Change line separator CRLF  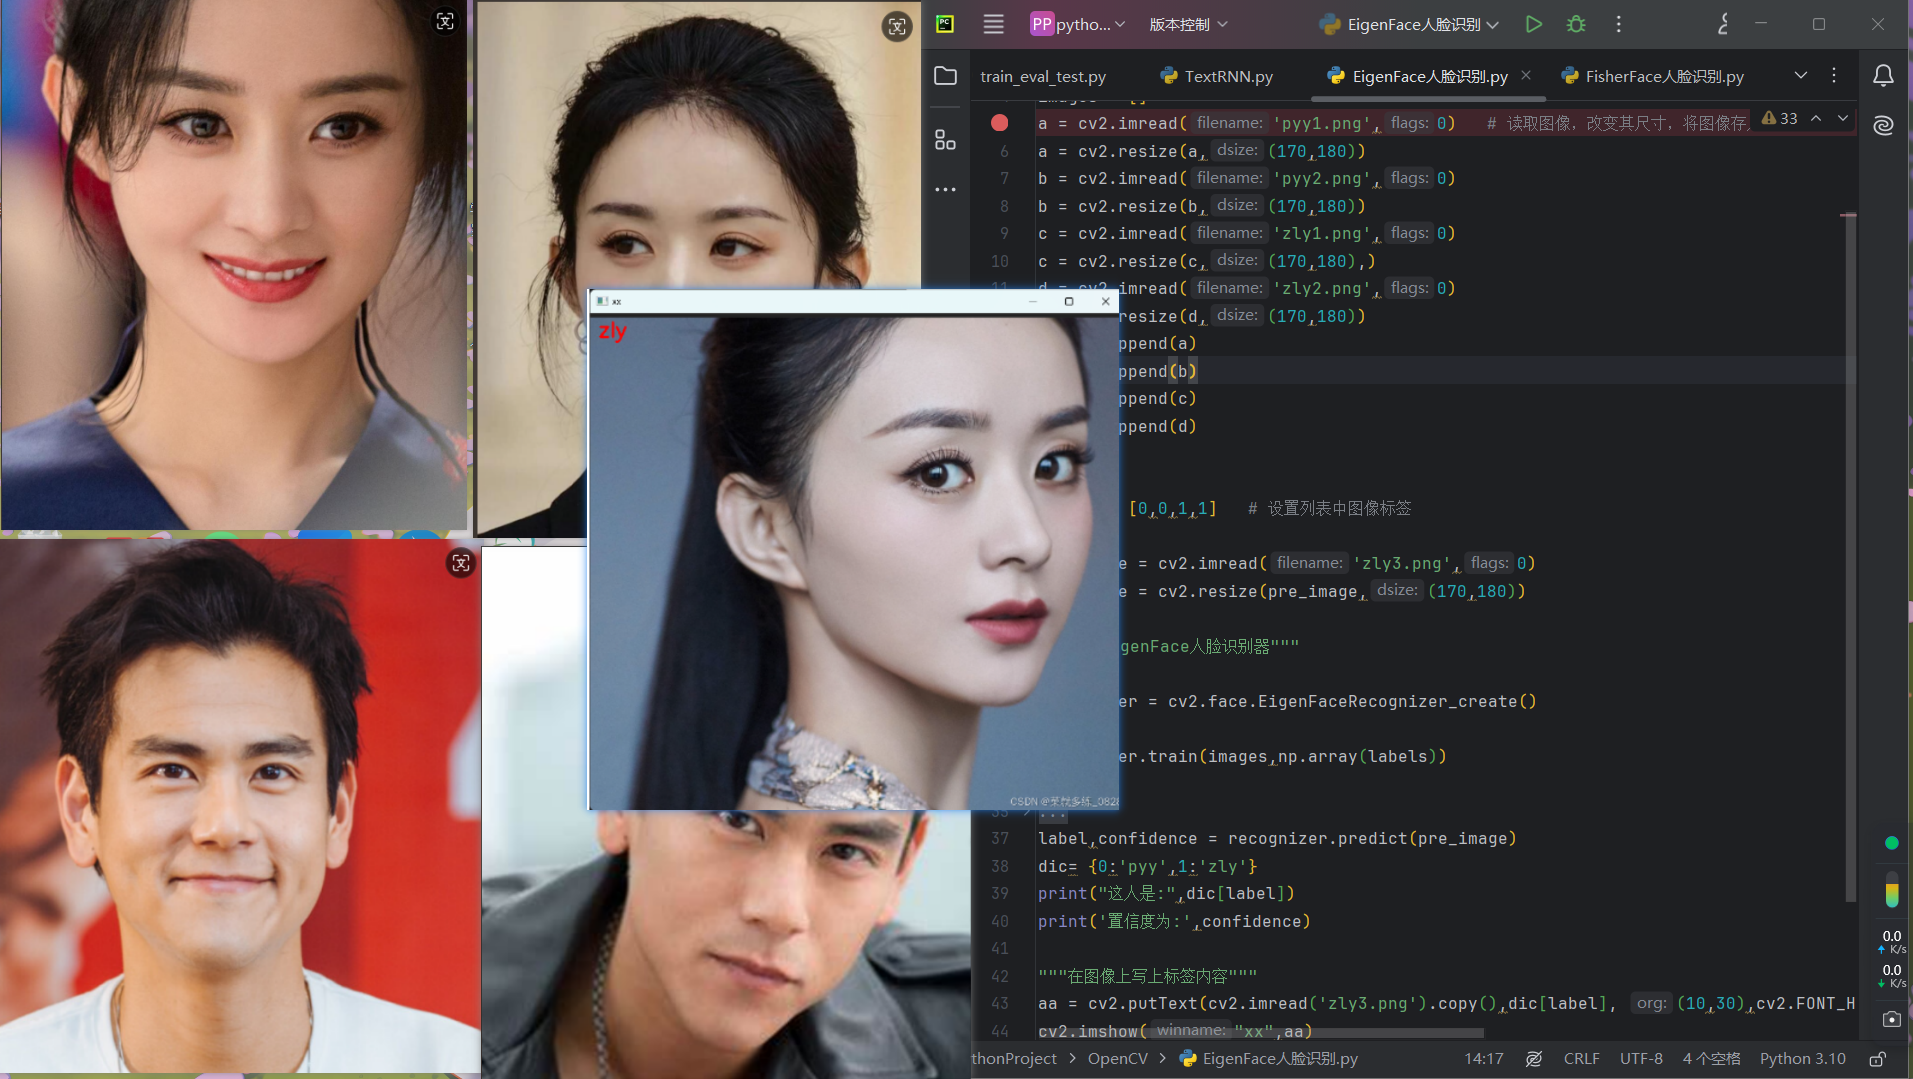[1582, 1058]
